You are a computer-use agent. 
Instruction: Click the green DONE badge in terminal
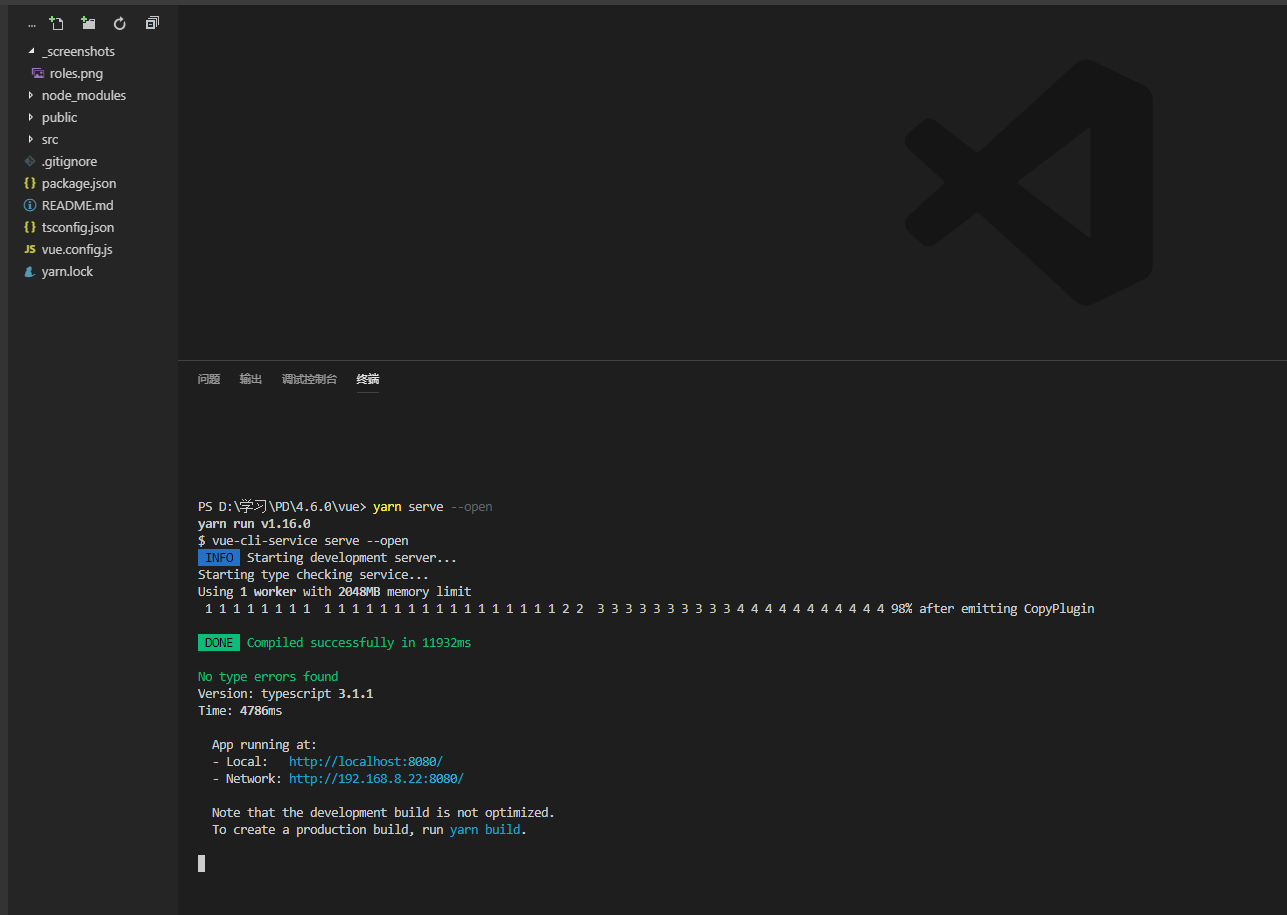pyautogui.click(x=219, y=643)
